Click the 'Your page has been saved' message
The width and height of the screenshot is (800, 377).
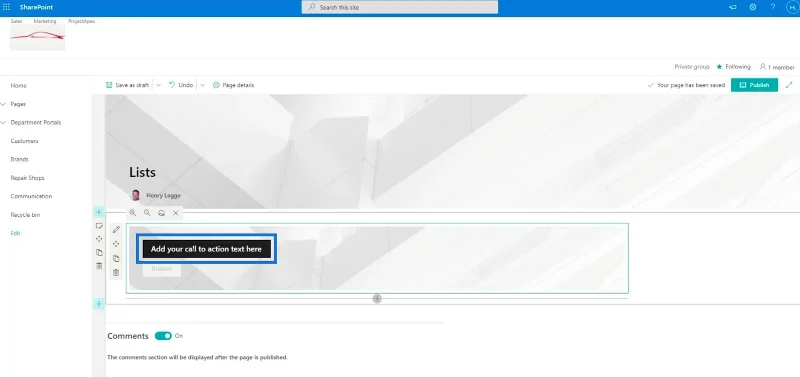[x=690, y=85]
